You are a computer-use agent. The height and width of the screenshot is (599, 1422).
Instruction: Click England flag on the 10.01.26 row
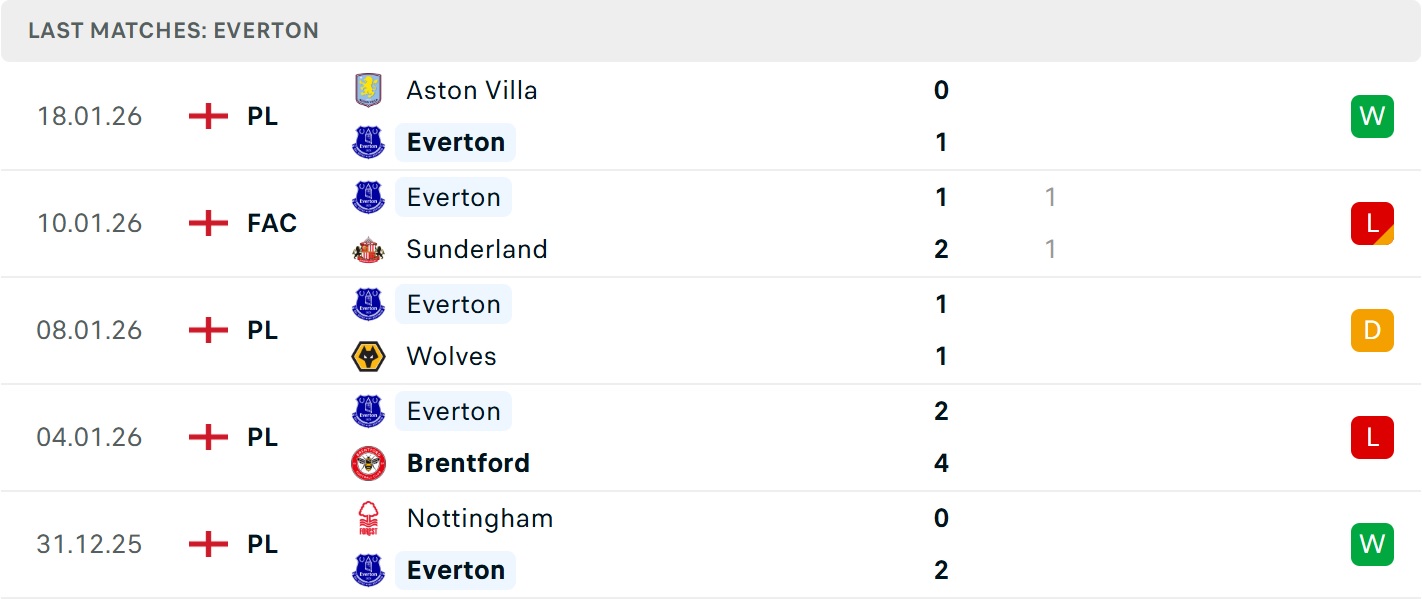[x=208, y=223]
